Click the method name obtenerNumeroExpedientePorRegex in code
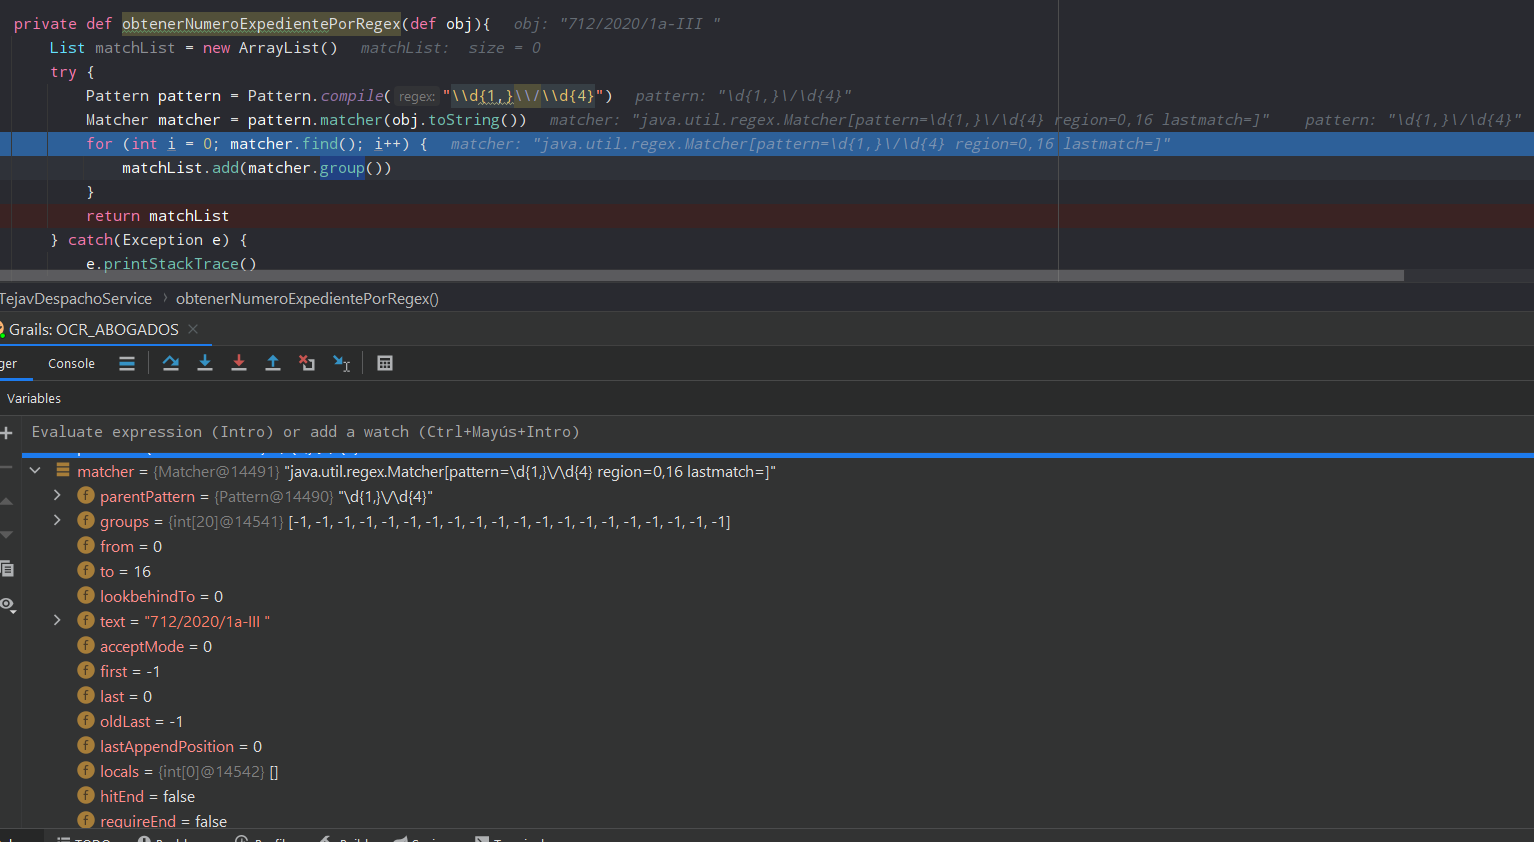 pos(262,24)
